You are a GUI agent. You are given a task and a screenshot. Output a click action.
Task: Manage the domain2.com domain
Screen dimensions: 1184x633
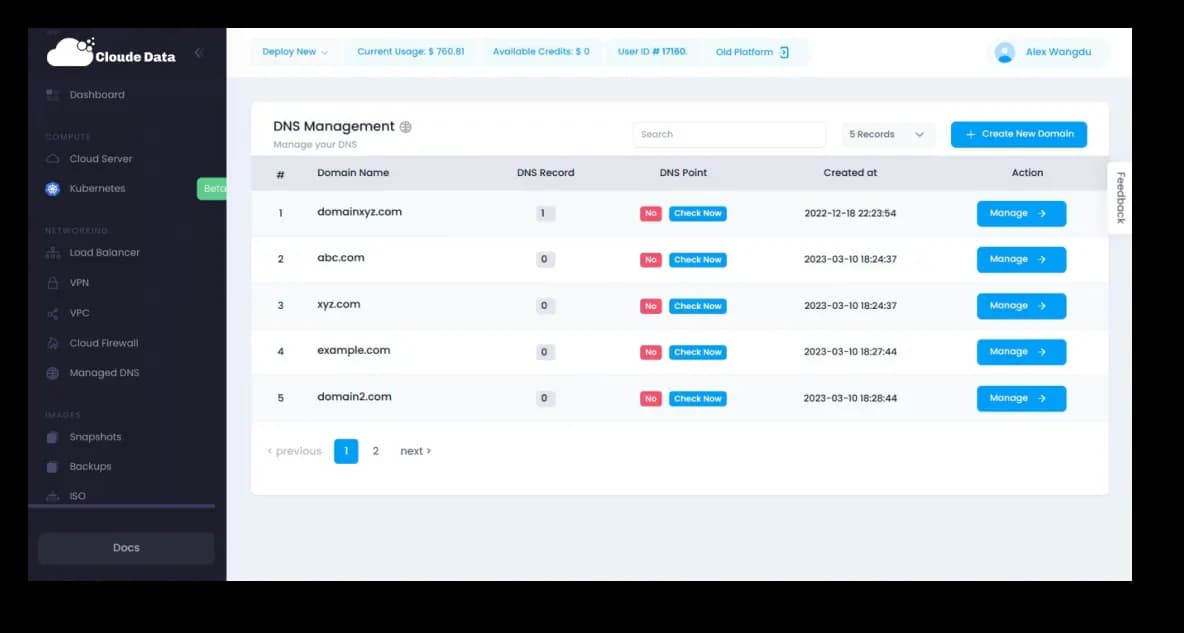click(1021, 399)
